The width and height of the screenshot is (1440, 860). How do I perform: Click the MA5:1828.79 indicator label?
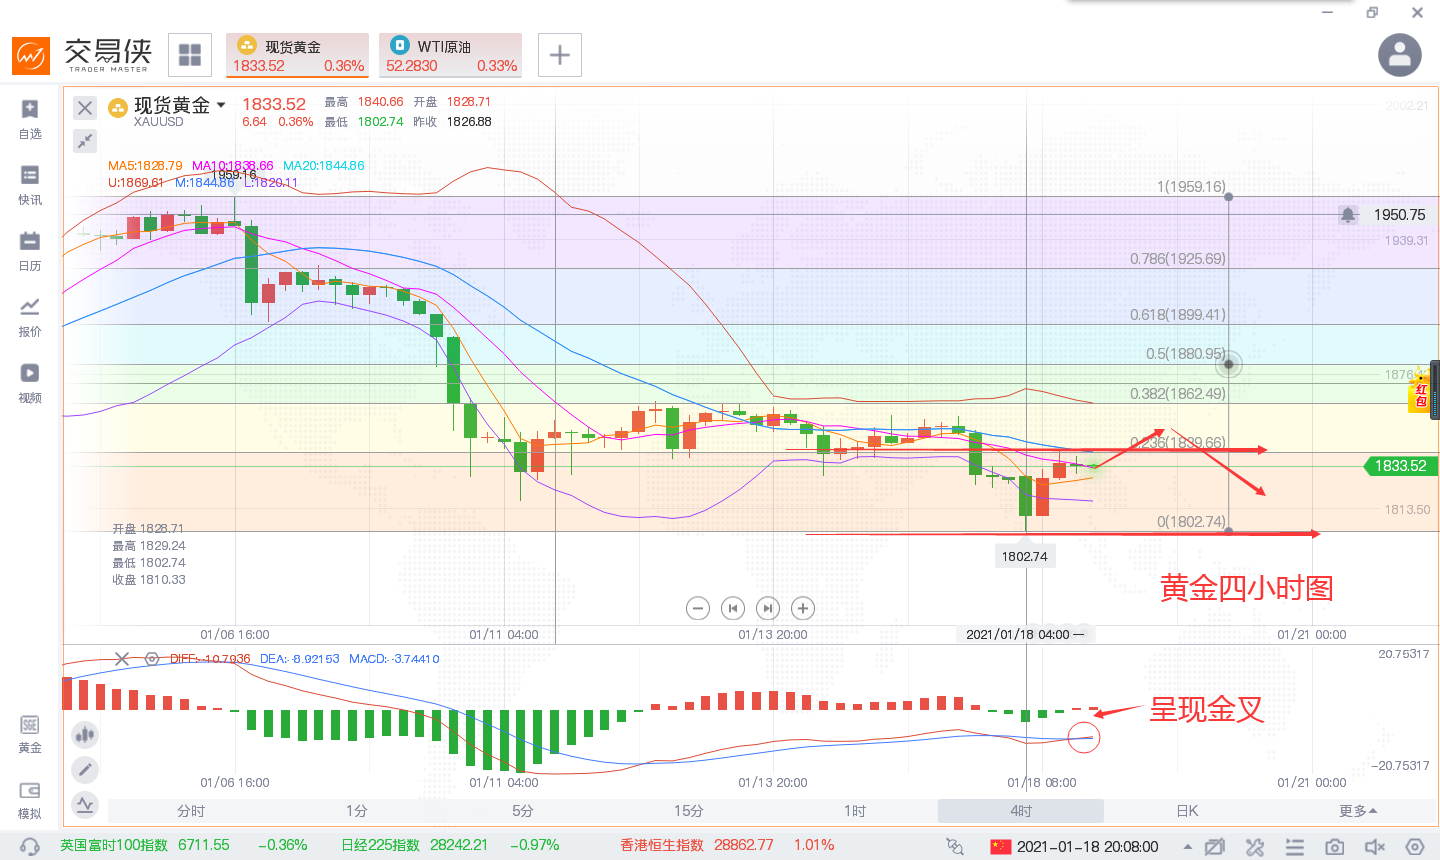[x=145, y=166]
